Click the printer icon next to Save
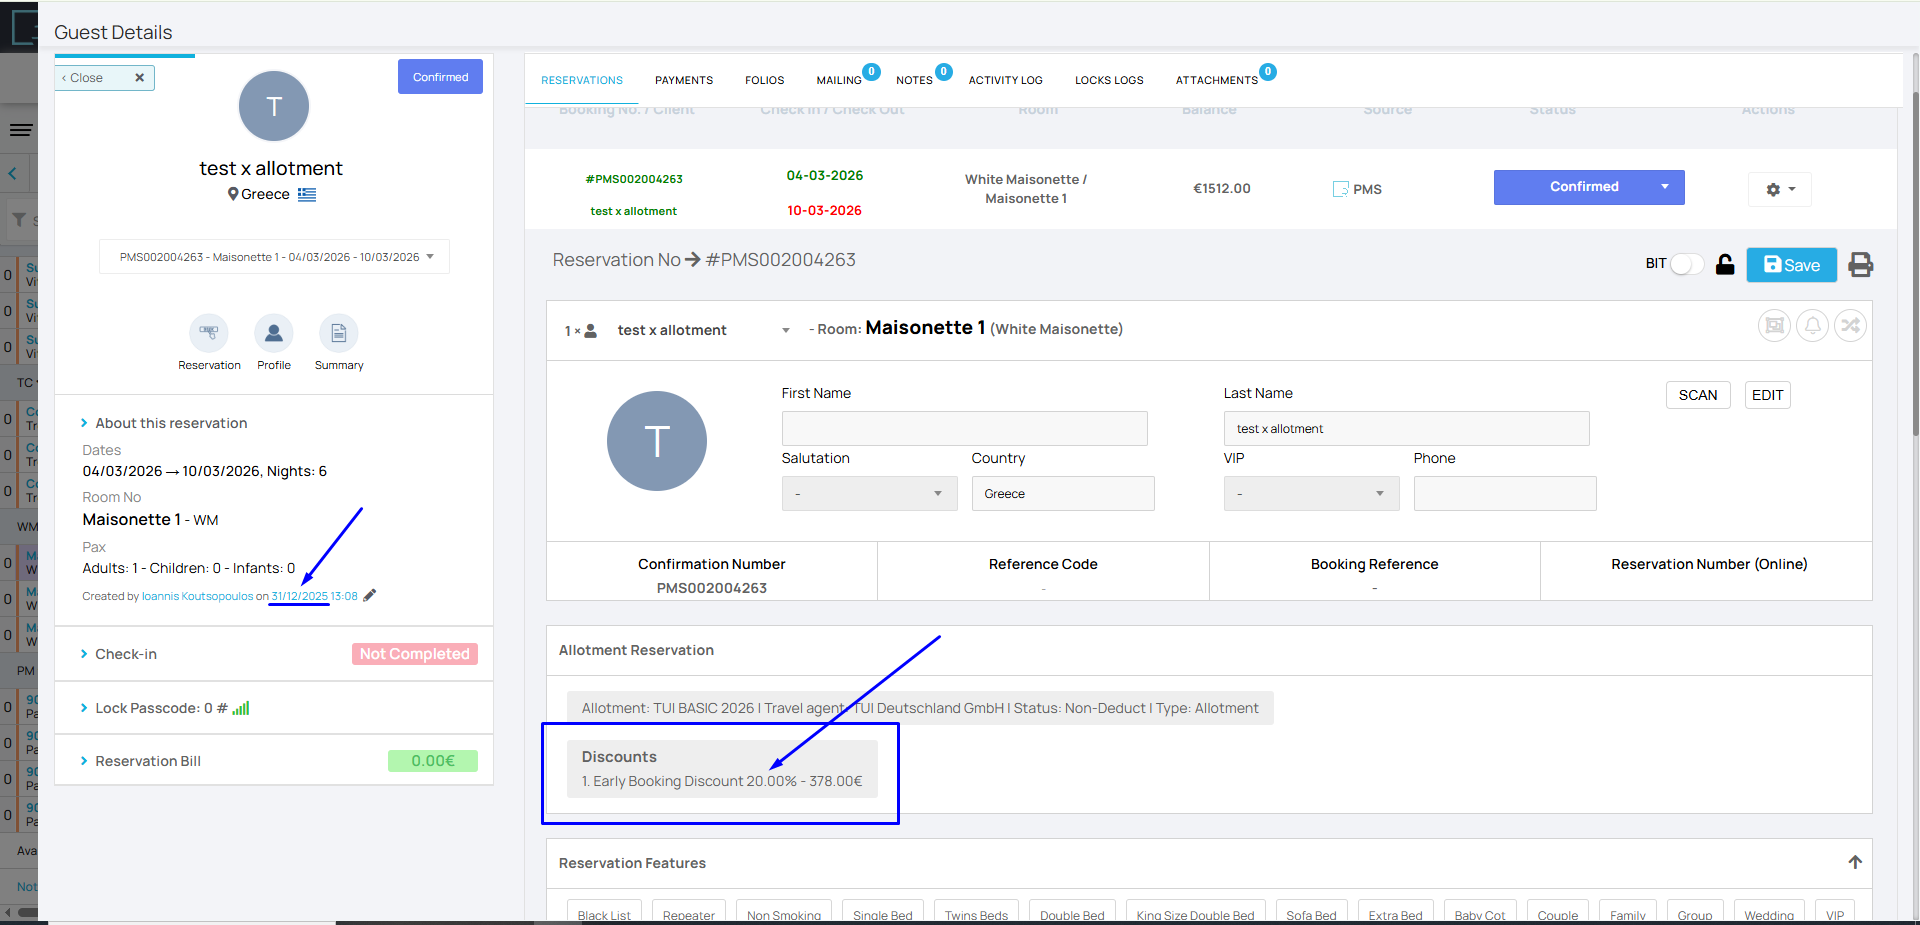 click(x=1860, y=265)
